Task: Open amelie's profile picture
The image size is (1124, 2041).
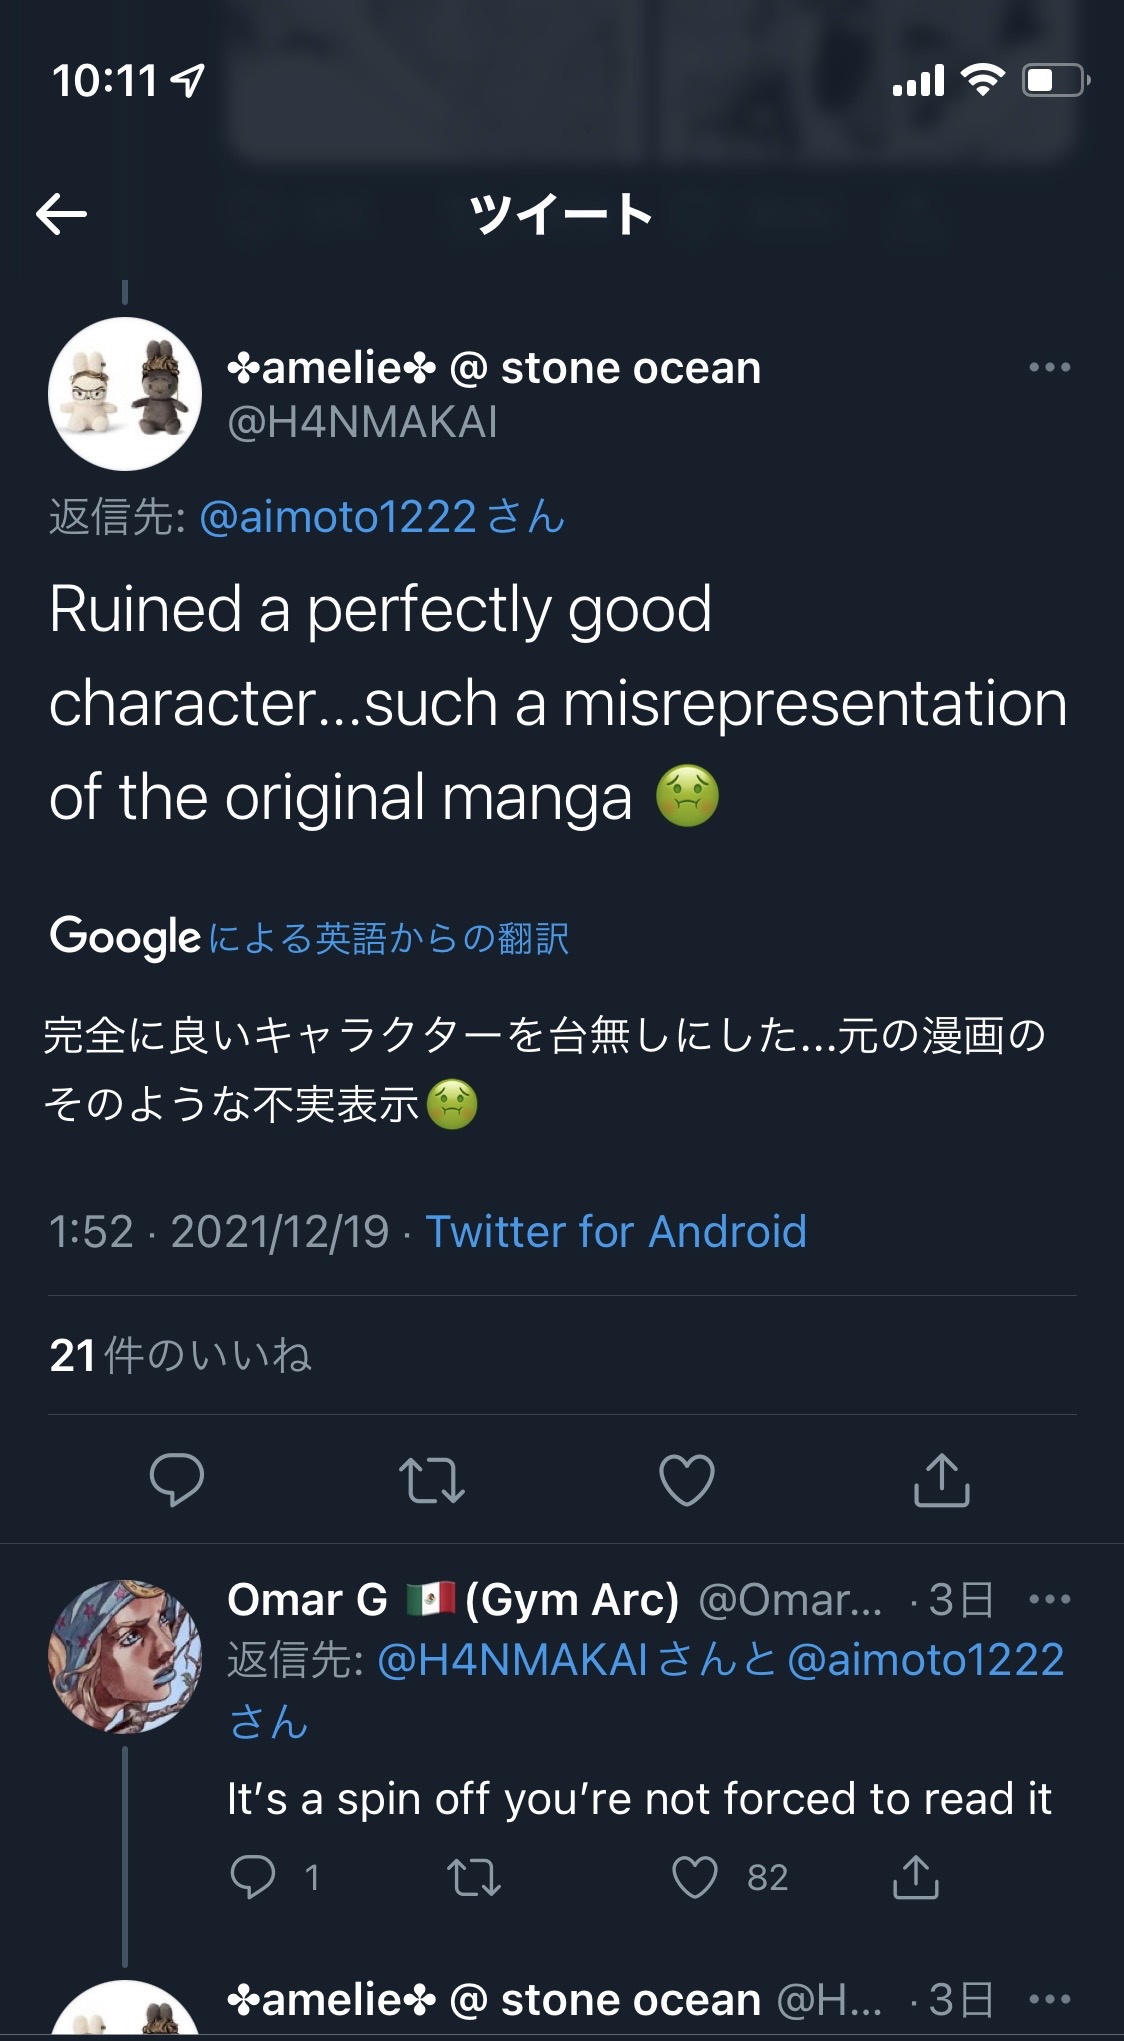Action: point(125,394)
